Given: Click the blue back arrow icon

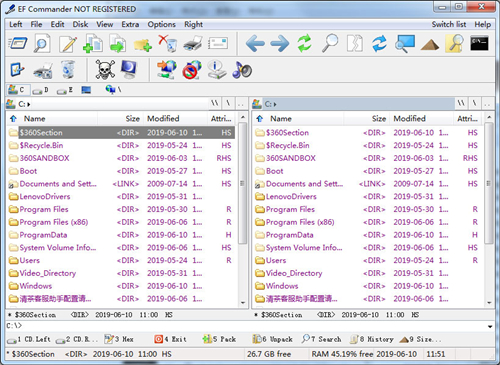Looking at the screenshot, I should coord(255,44).
